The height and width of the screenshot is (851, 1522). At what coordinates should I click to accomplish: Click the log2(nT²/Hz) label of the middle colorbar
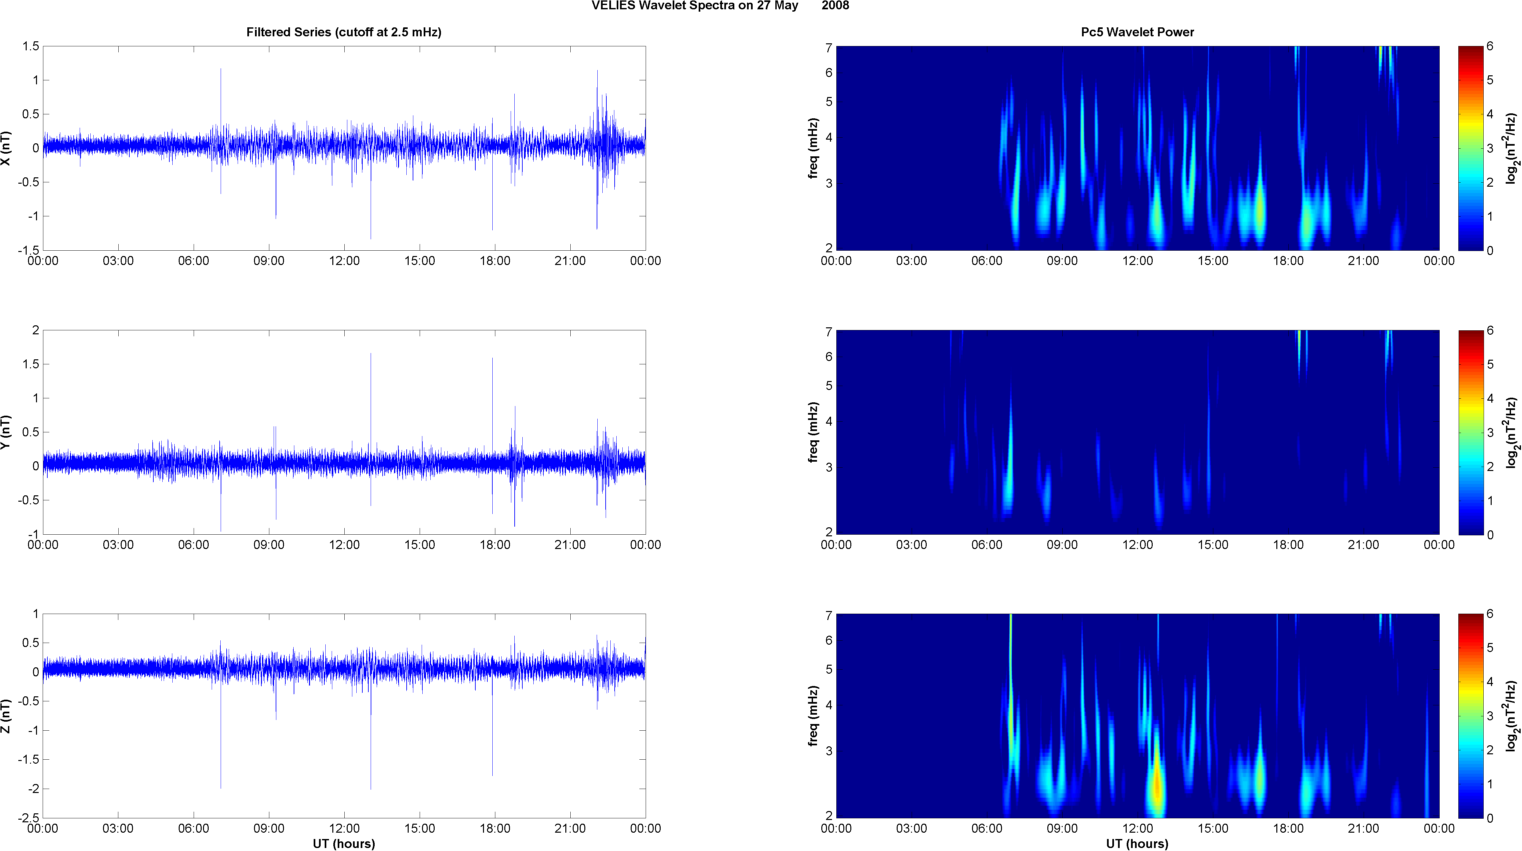1512,432
